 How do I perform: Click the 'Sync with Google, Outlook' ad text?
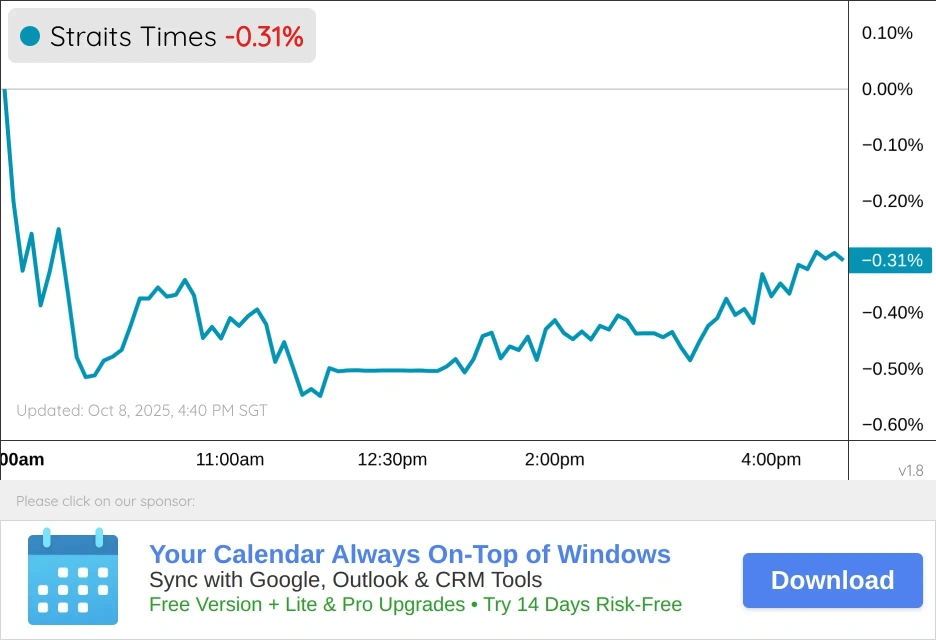click(345, 580)
